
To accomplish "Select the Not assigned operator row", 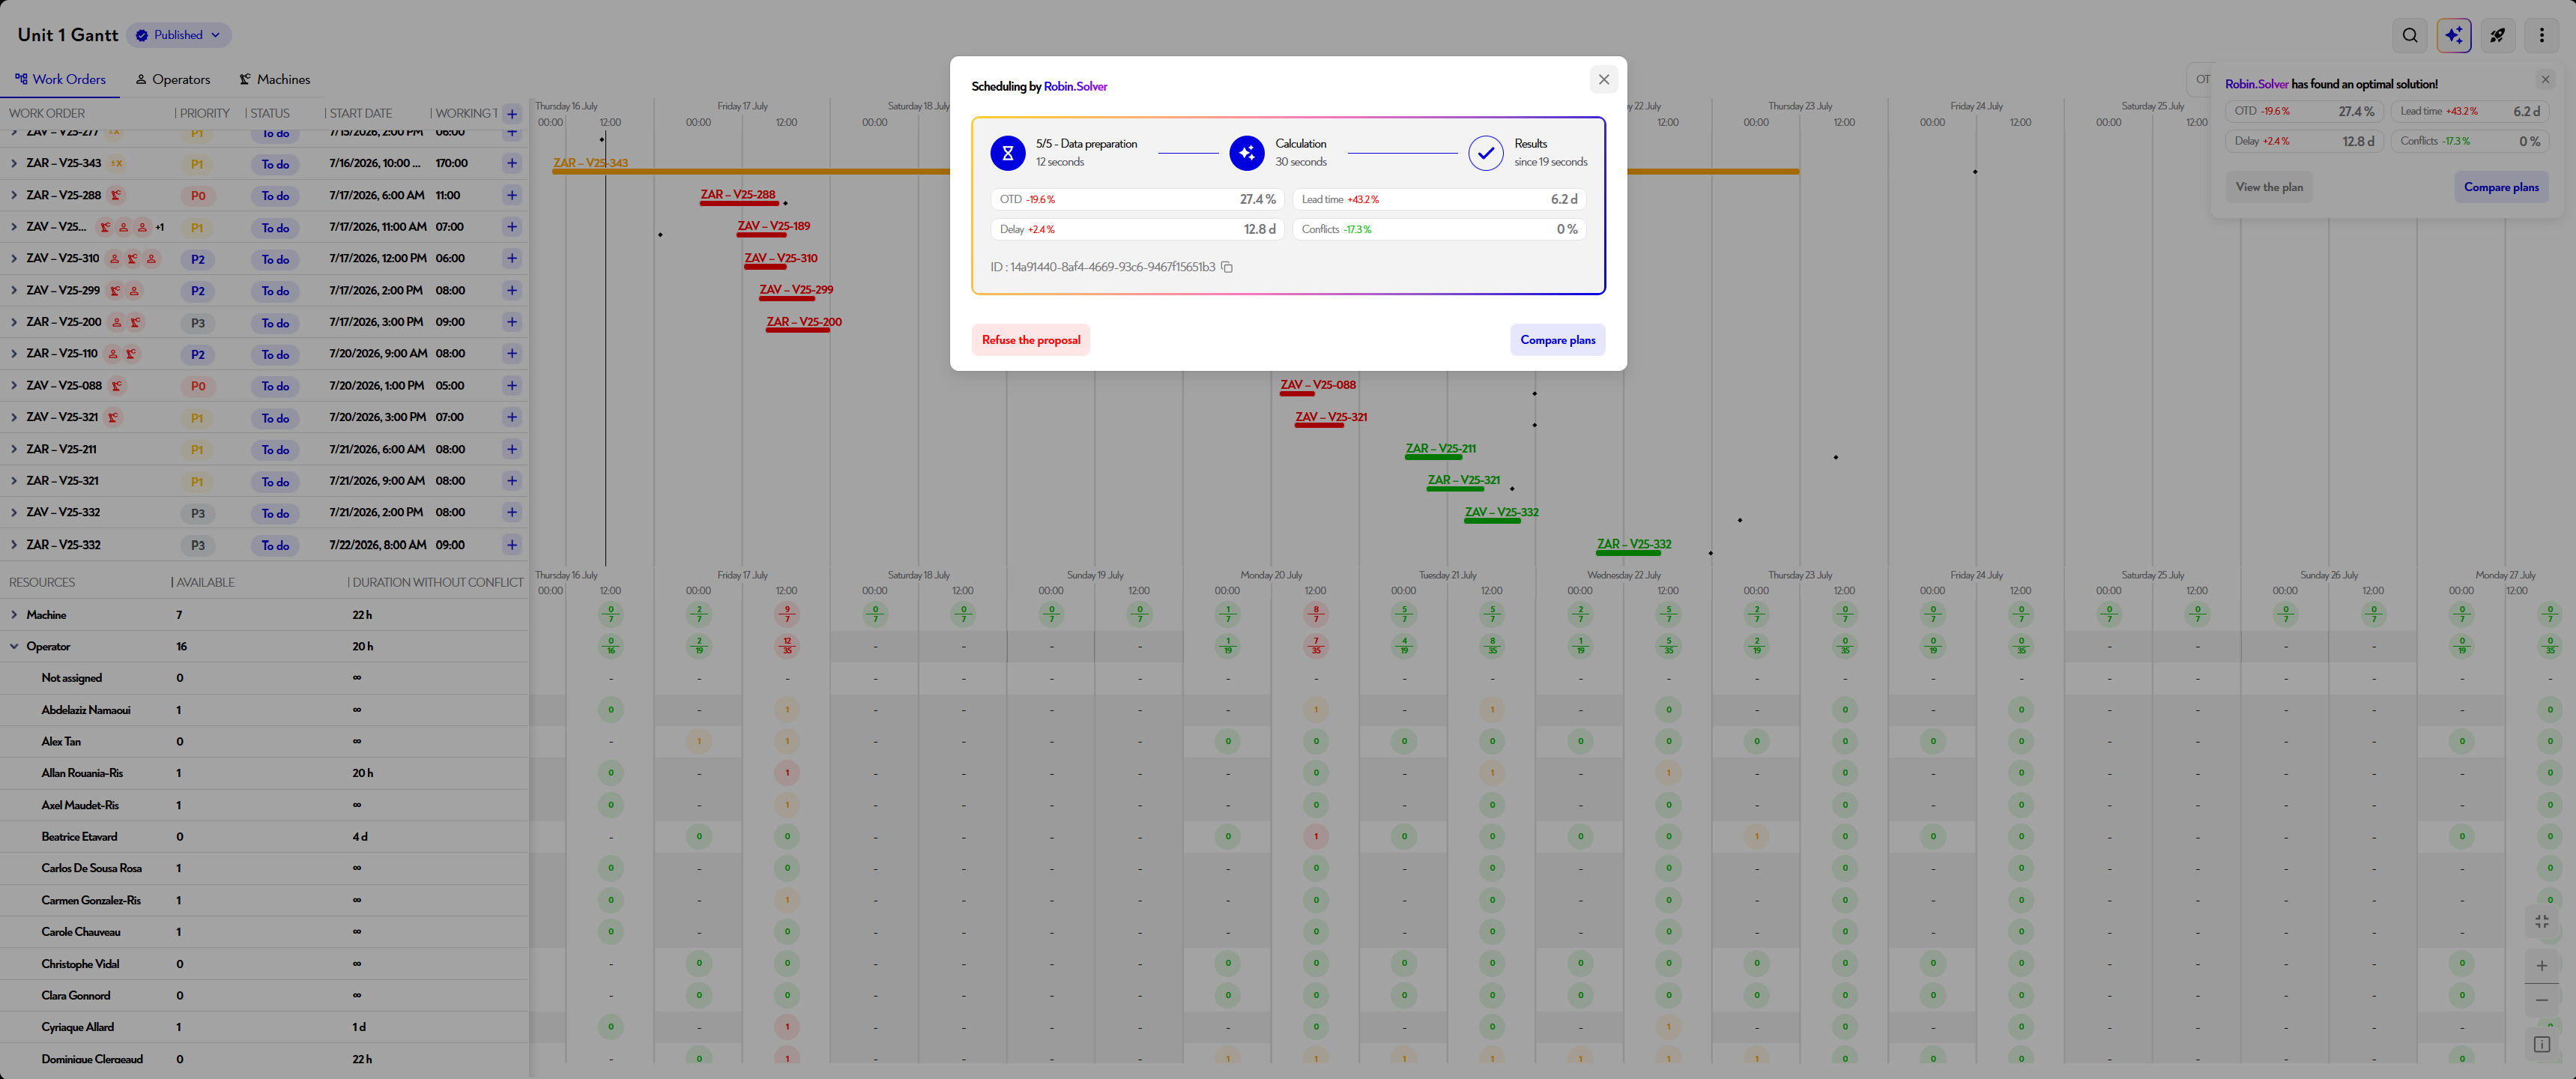I will click(264, 678).
